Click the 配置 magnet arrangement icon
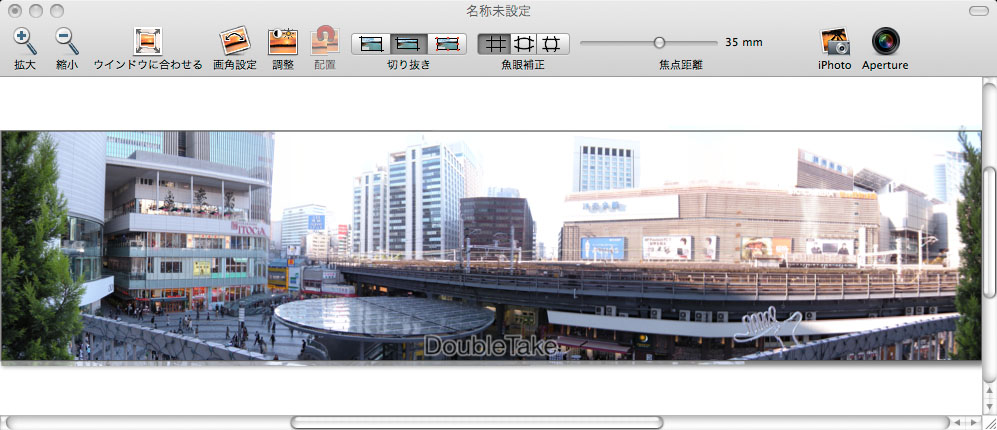The image size is (997, 430). coord(324,41)
